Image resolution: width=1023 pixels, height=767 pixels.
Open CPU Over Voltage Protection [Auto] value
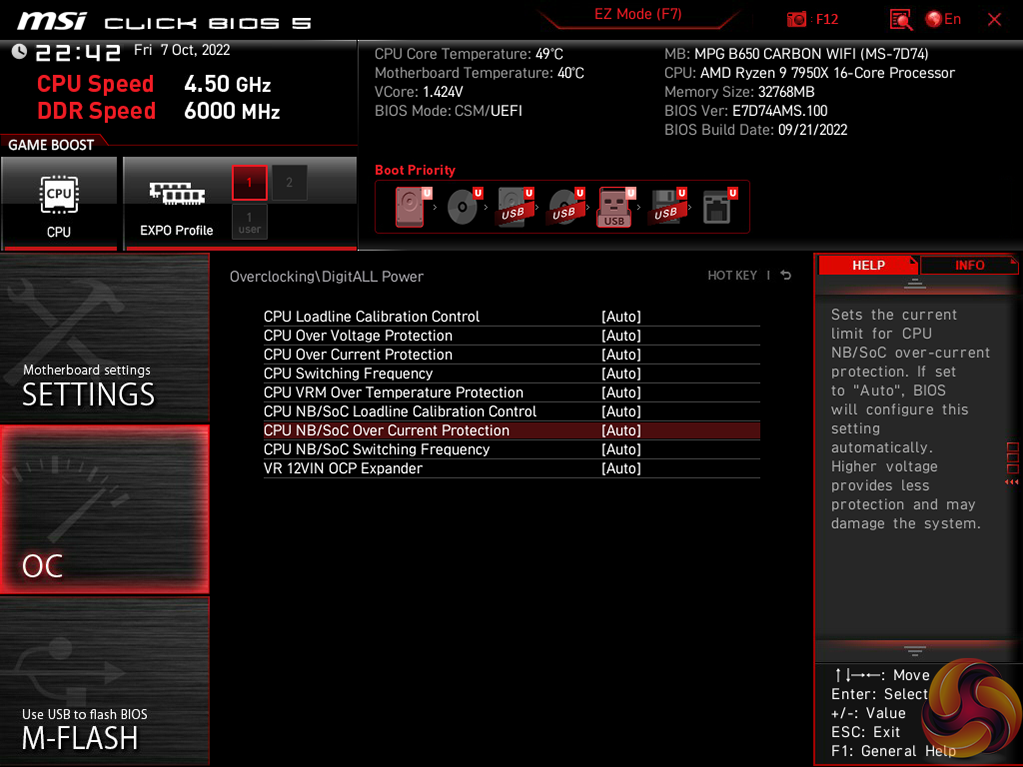coord(621,335)
